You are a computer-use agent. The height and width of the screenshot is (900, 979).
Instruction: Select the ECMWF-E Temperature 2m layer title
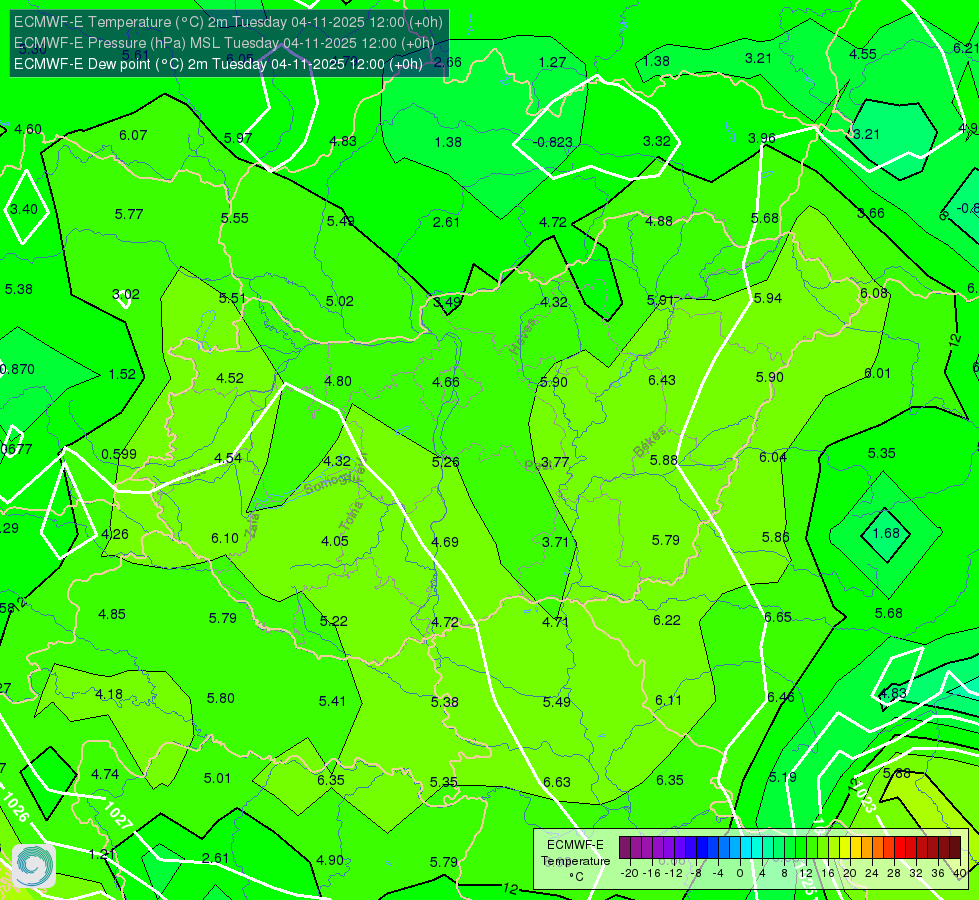(228, 22)
